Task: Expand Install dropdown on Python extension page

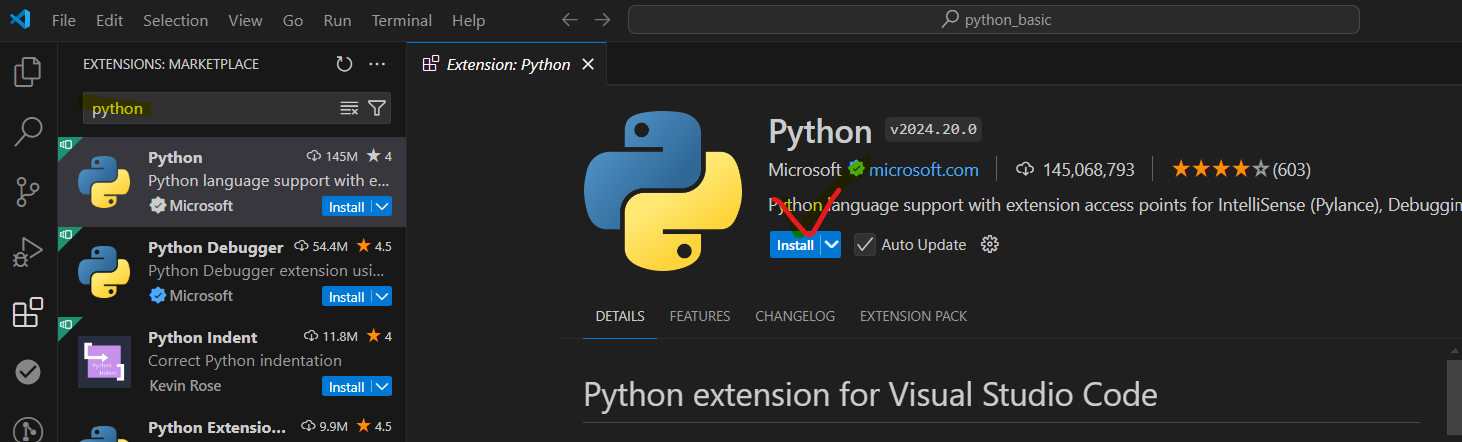Action: pos(831,244)
